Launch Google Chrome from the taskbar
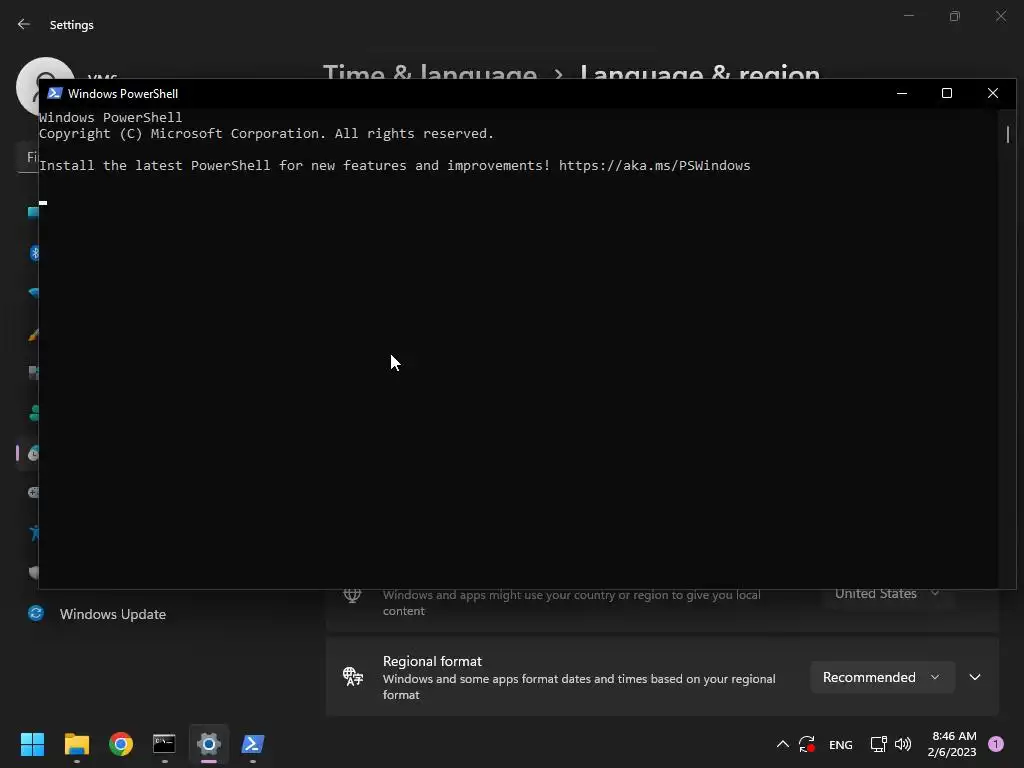The image size is (1024, 768). tap(121, 744)
